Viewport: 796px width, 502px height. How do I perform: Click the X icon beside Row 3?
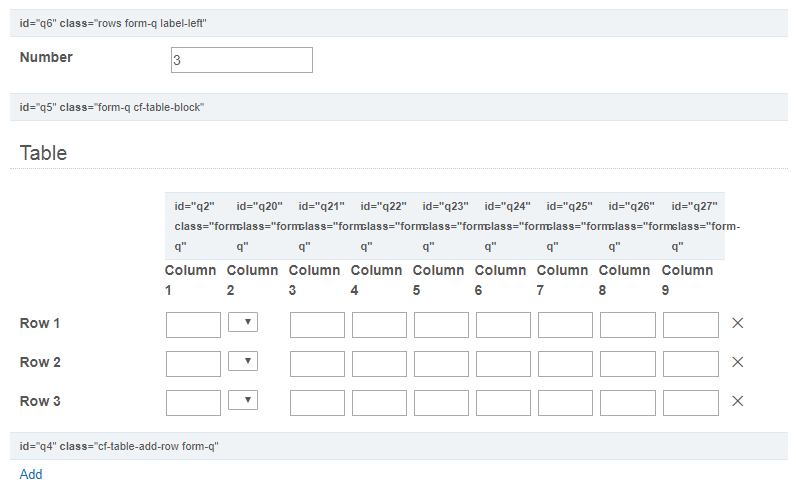click(x=738, y=401)
